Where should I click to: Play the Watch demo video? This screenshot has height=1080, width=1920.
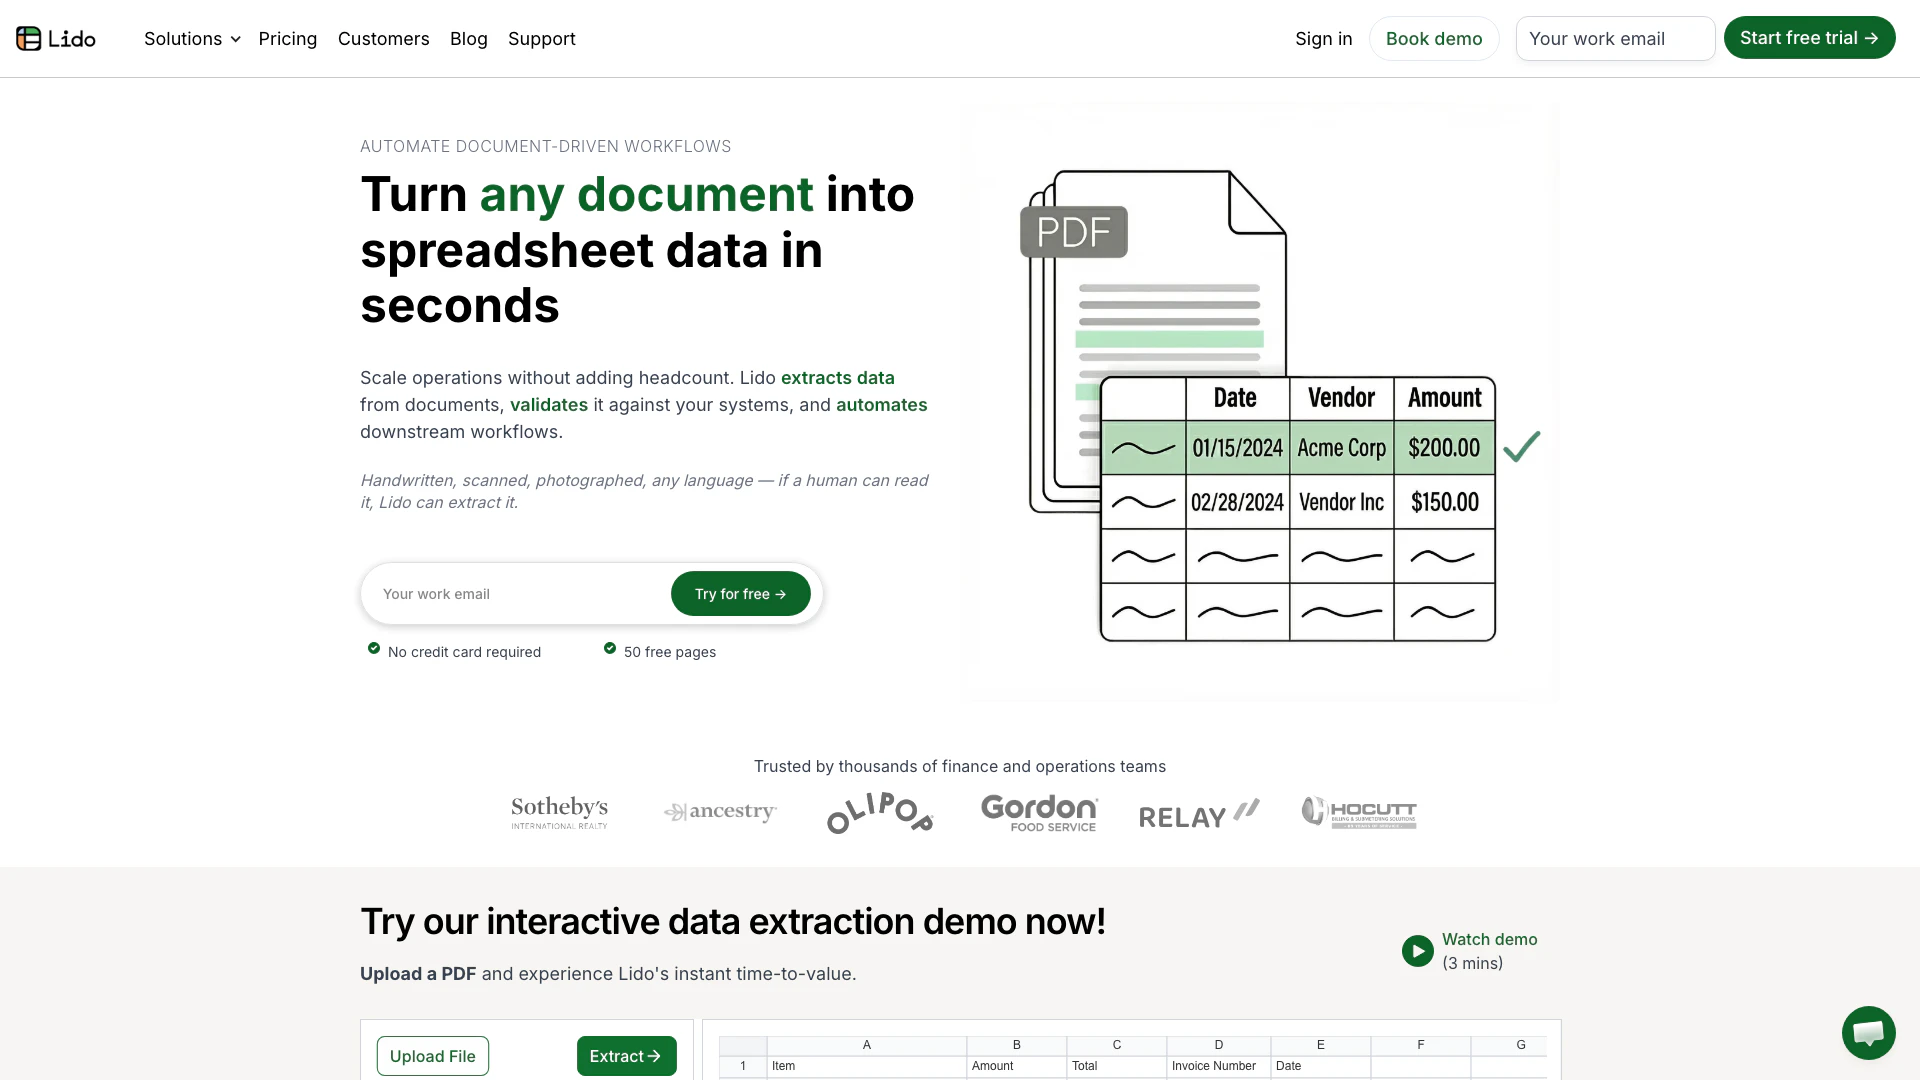(1417, 951)
